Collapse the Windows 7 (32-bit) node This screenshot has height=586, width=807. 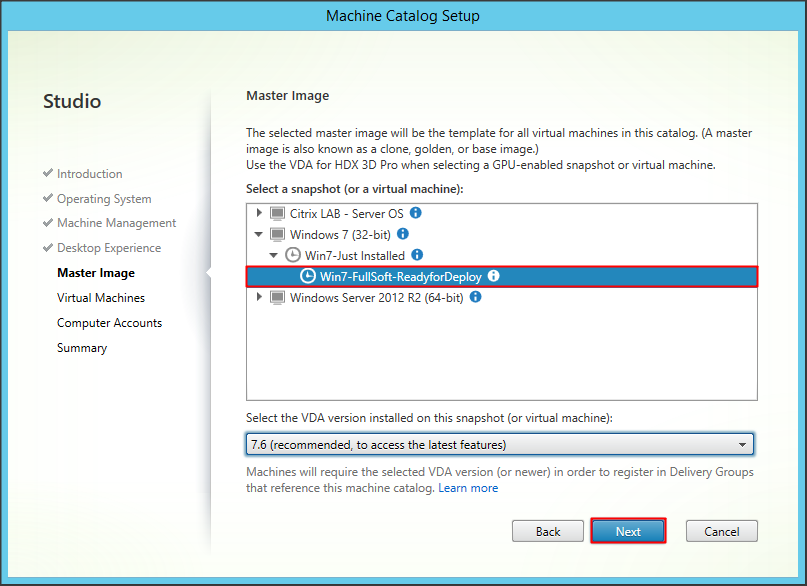[260, 234]
